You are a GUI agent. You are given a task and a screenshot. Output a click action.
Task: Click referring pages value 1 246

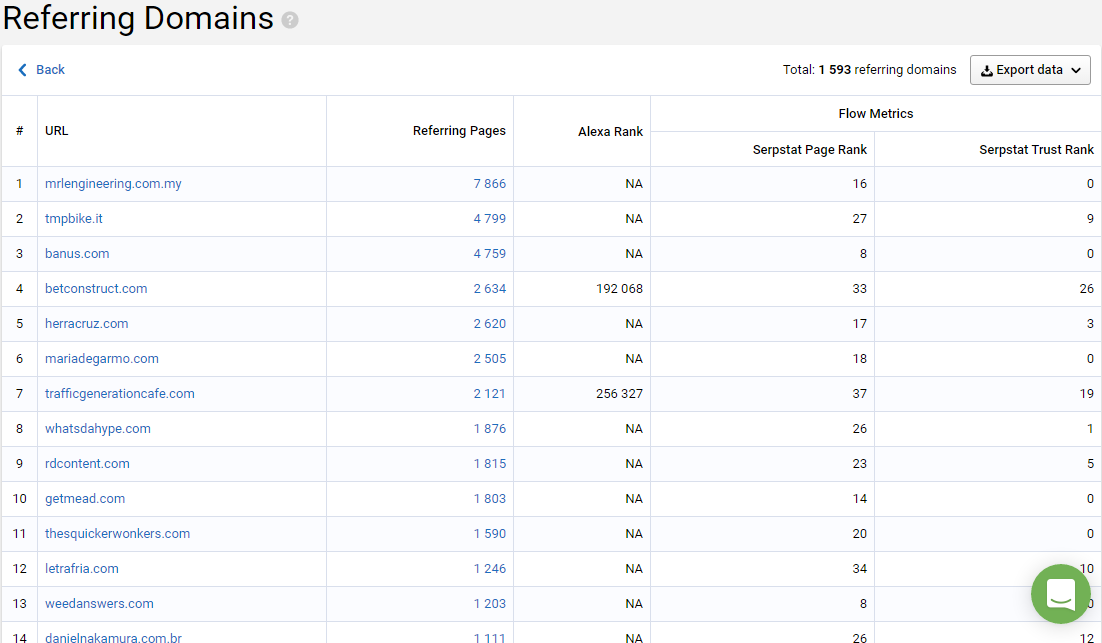click(489, 569)
